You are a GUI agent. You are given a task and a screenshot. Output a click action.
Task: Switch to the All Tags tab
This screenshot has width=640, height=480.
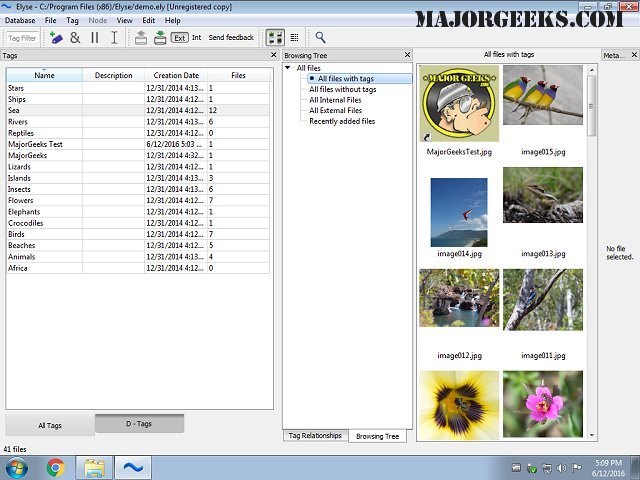(x=50, y=425)
